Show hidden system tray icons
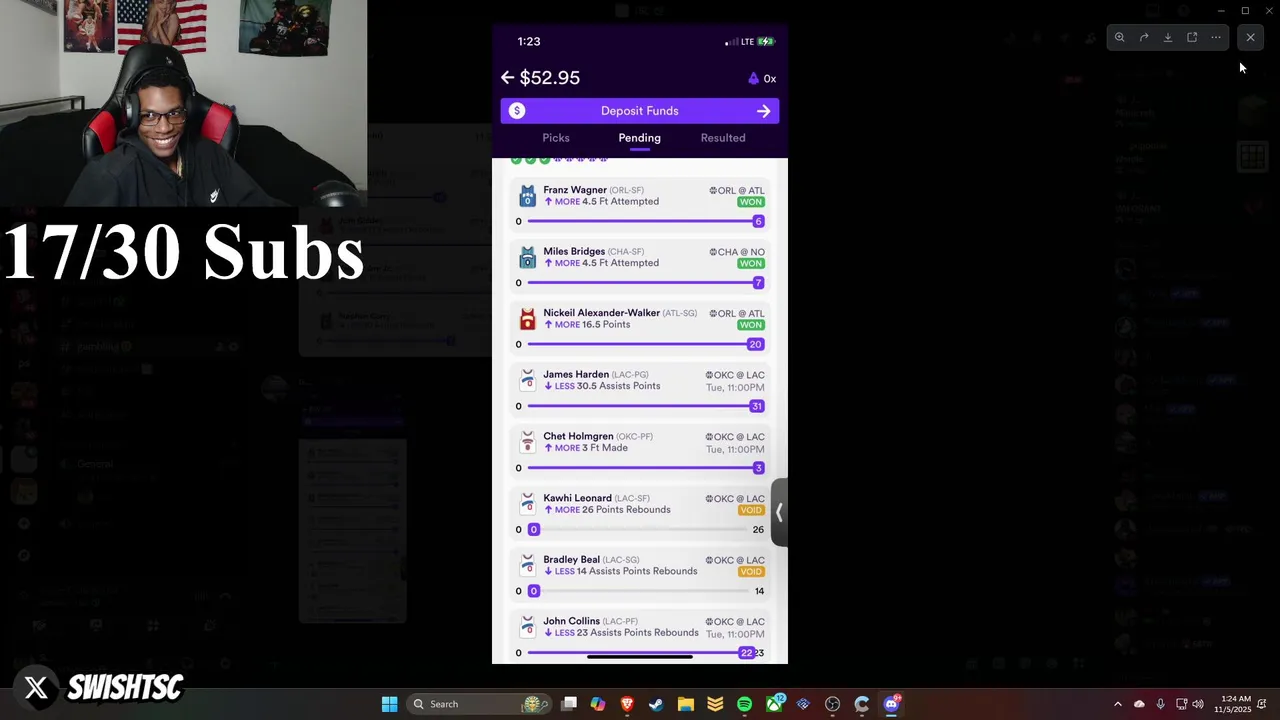 [1118, 704]
